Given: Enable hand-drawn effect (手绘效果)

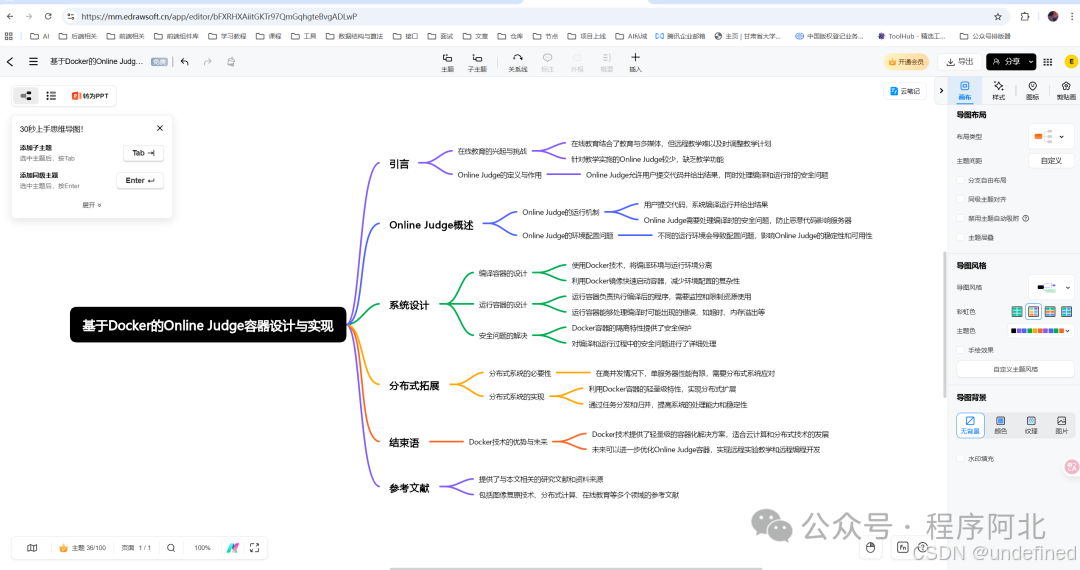Looking at the screenshot, I should pos(961,350).
